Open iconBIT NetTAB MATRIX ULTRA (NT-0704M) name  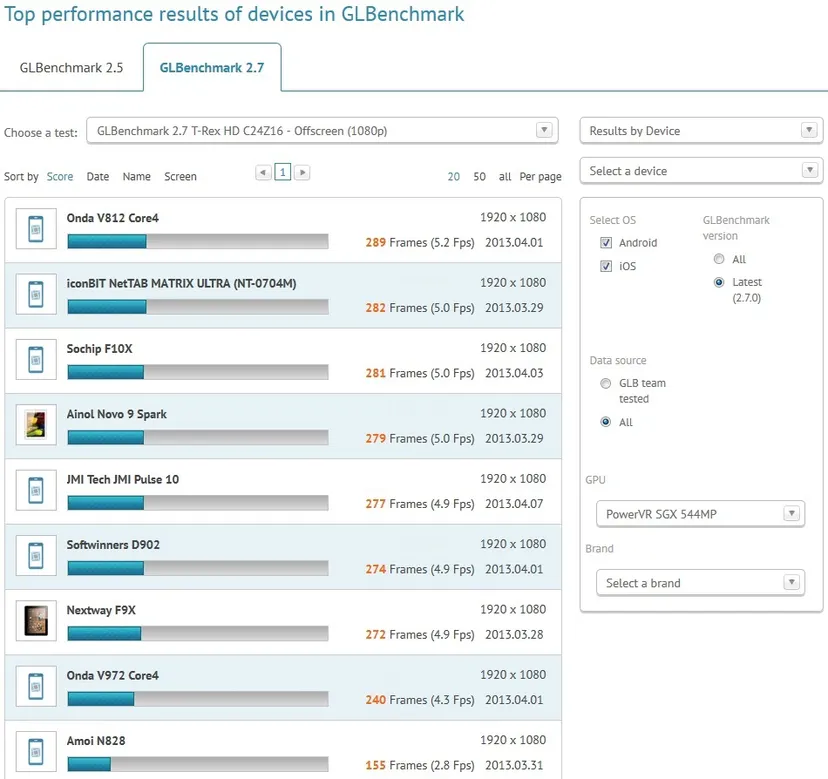point(181,283)
